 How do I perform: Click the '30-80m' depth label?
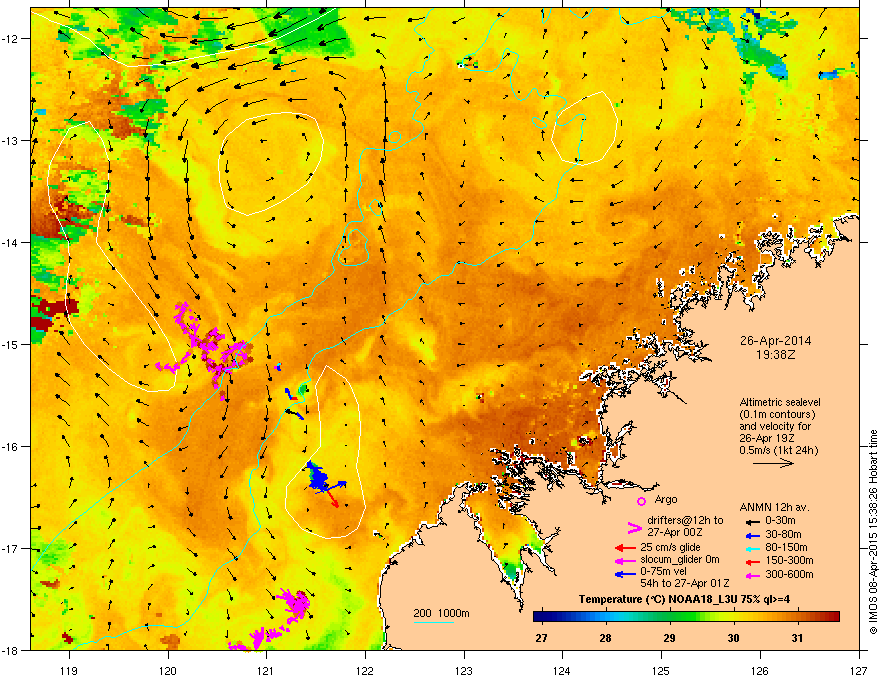click(x=783, y=535)
